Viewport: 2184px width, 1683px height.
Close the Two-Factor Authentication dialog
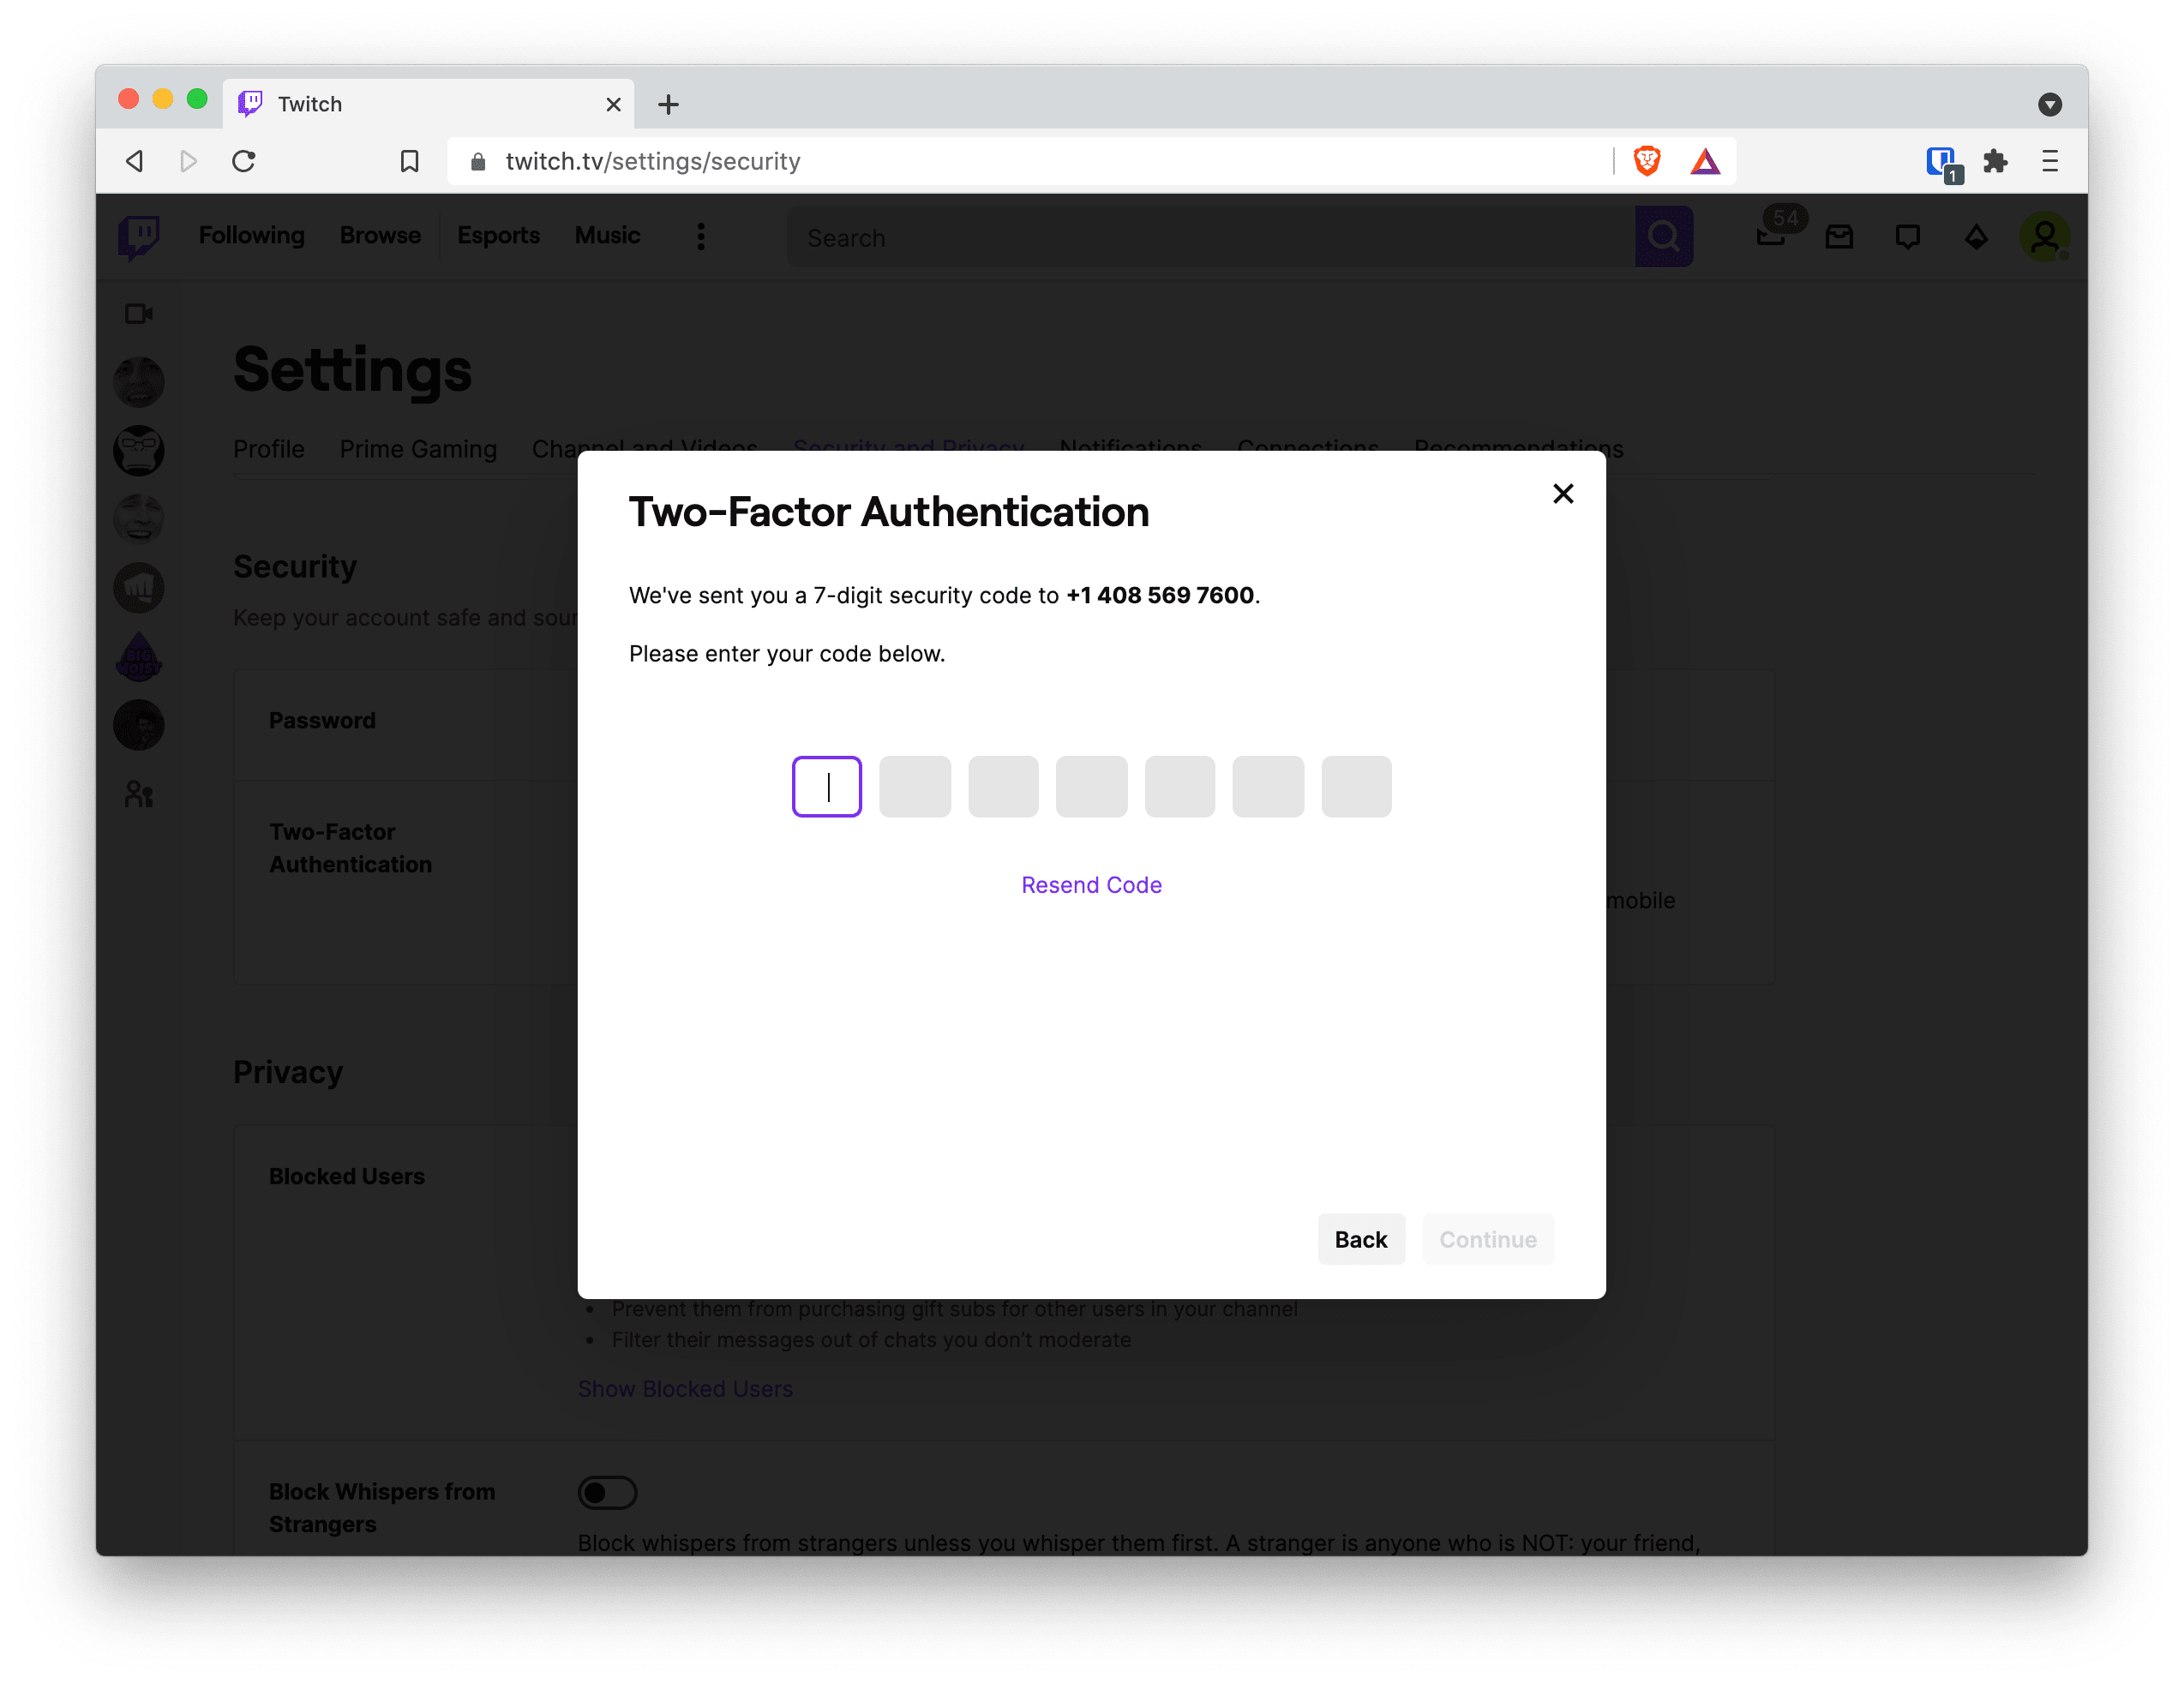pyautogui.click(x=1563, y=494)
